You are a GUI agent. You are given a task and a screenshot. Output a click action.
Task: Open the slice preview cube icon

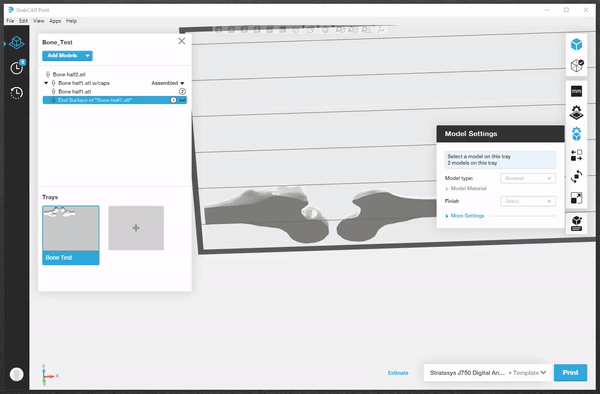point(576,223)
